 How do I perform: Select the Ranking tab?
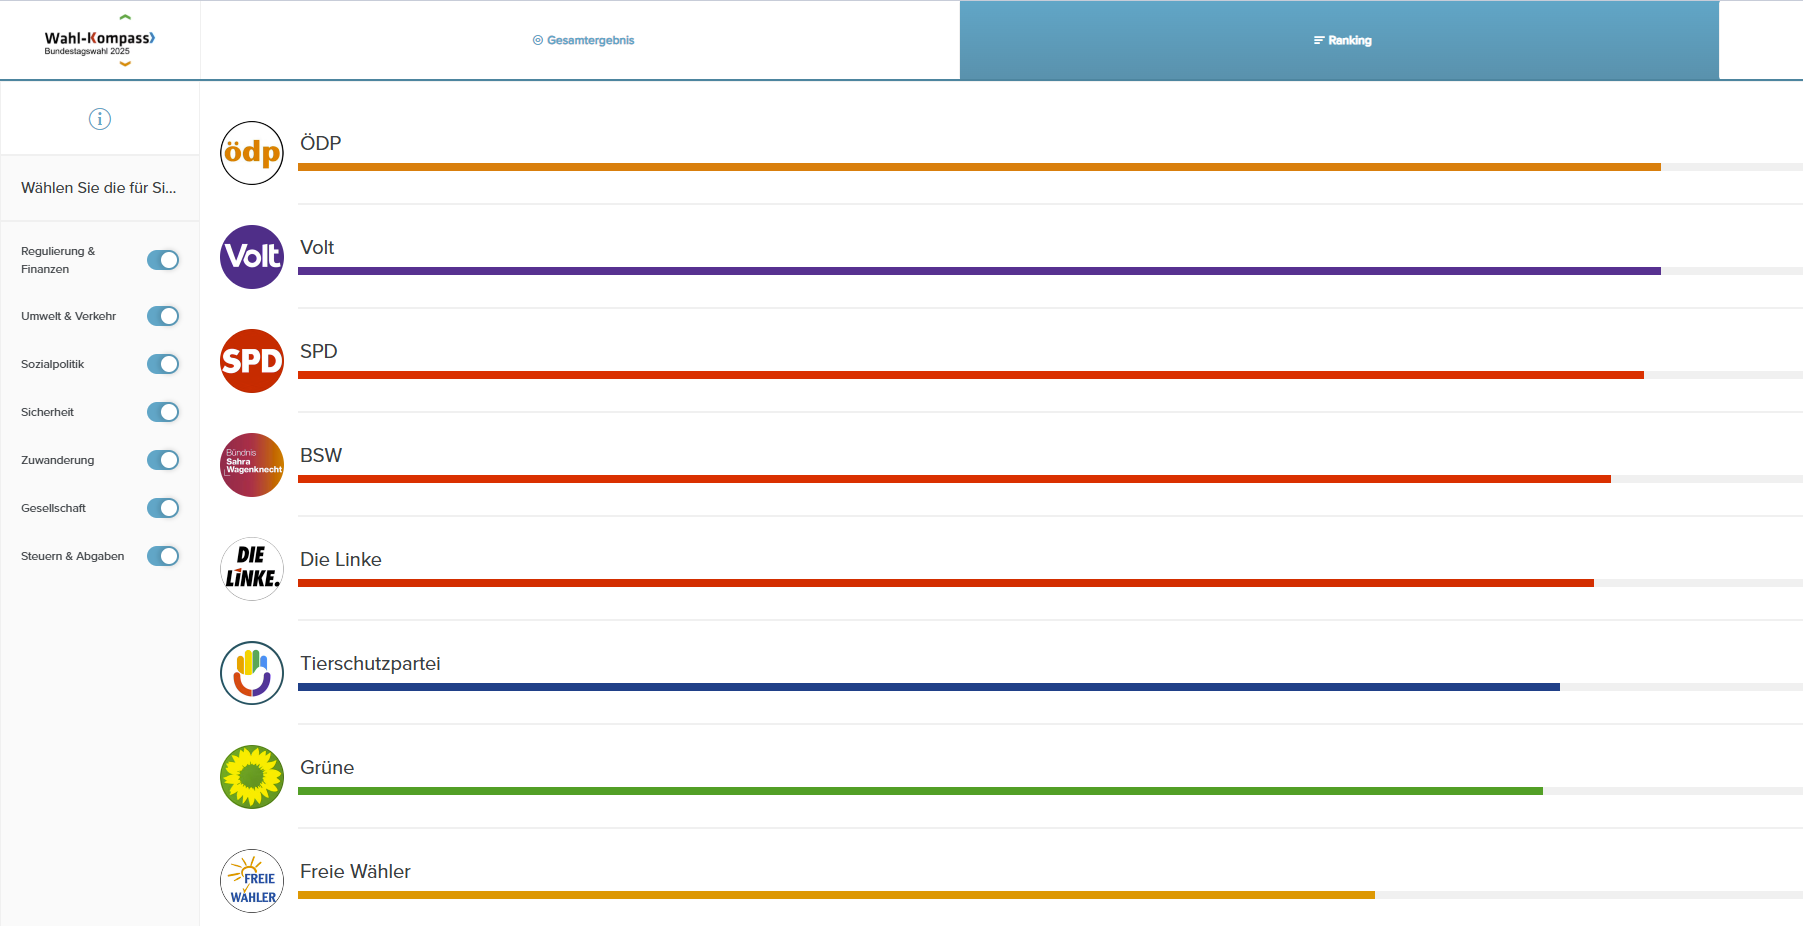click(x=1340, y=40)
